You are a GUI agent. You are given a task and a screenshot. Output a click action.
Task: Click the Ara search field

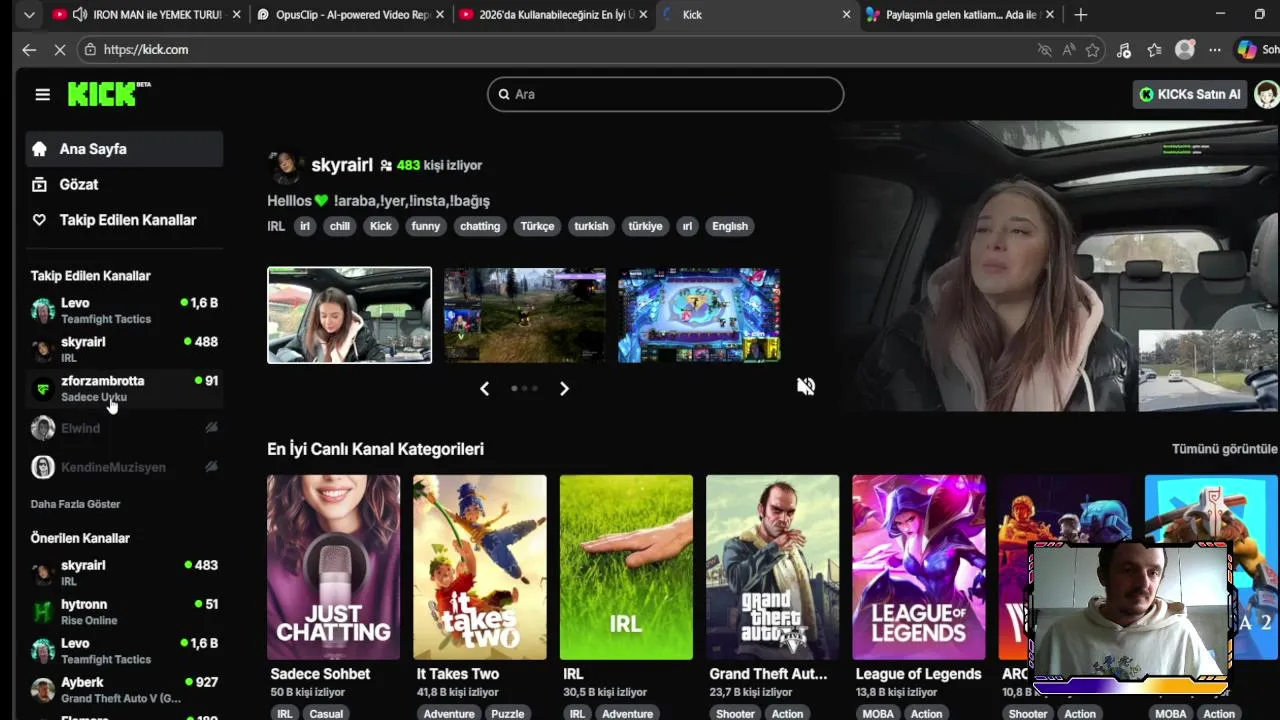click(x=665, y=94)
